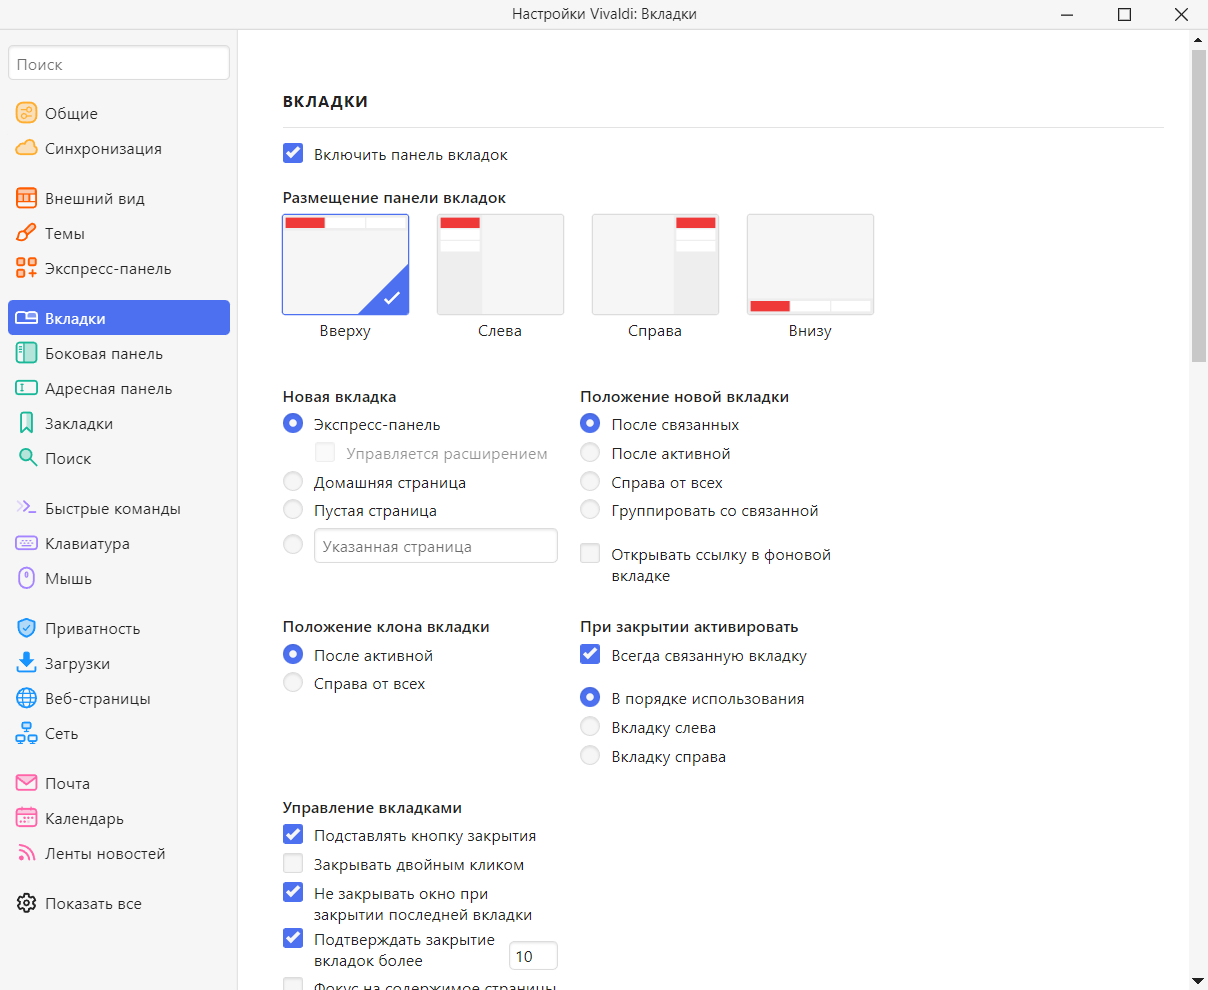Select the Сеть network icon

coord(26,733)
